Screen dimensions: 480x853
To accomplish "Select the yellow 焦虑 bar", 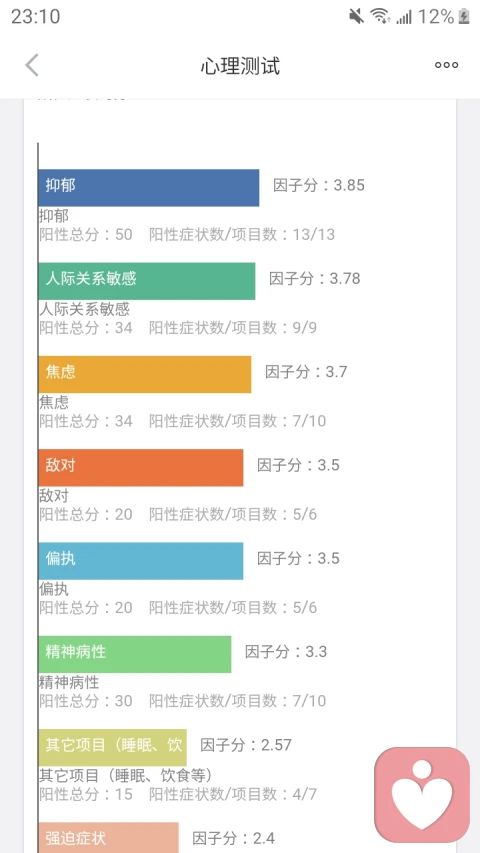I will [x=145, y=374].
